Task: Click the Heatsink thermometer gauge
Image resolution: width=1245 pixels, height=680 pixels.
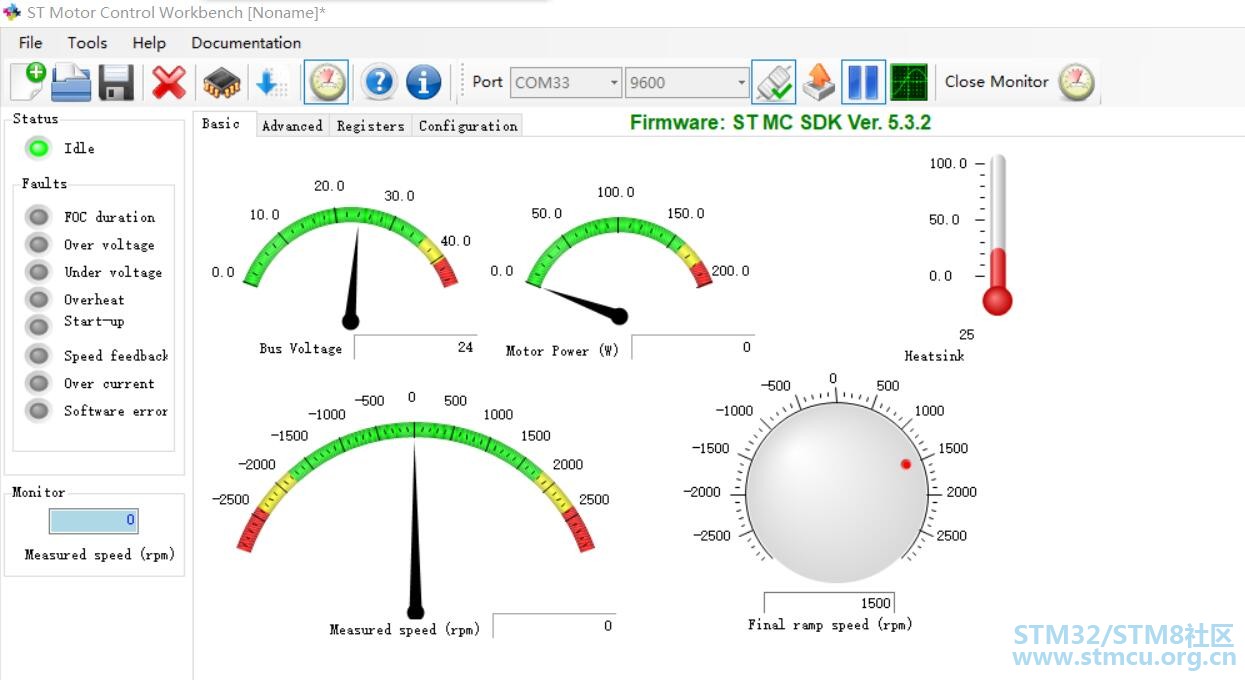Action: tap(997, 235)
